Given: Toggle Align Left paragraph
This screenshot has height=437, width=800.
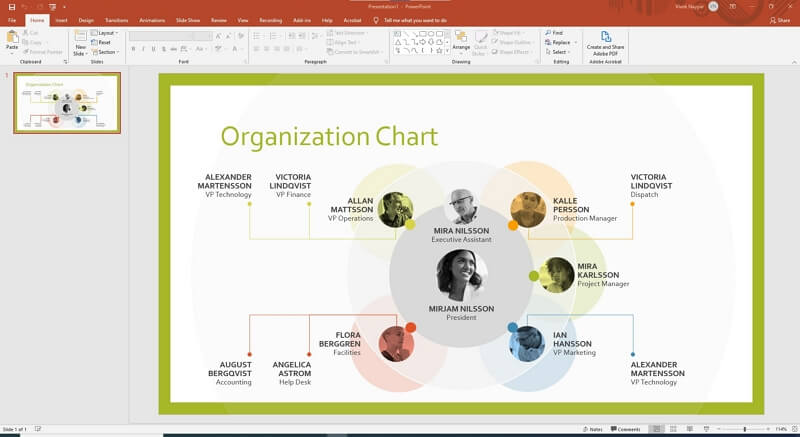Looking at the screenshot, I should coord(256,49).
